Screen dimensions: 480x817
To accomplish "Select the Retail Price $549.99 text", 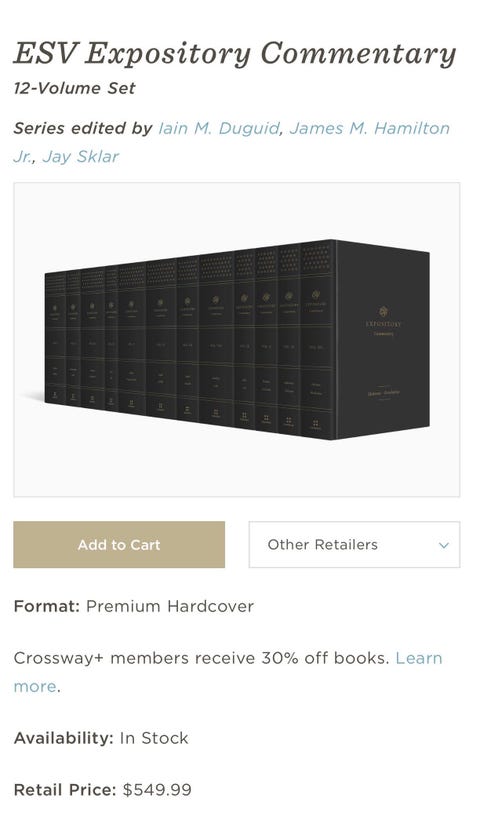I will (x=103, y=790).
